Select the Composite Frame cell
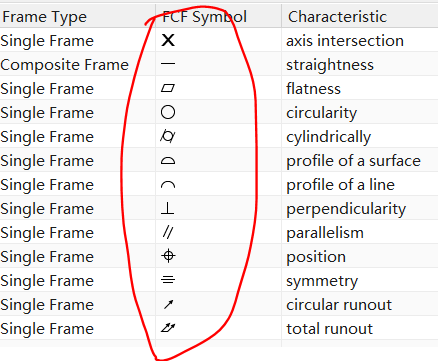 [65, 64]
